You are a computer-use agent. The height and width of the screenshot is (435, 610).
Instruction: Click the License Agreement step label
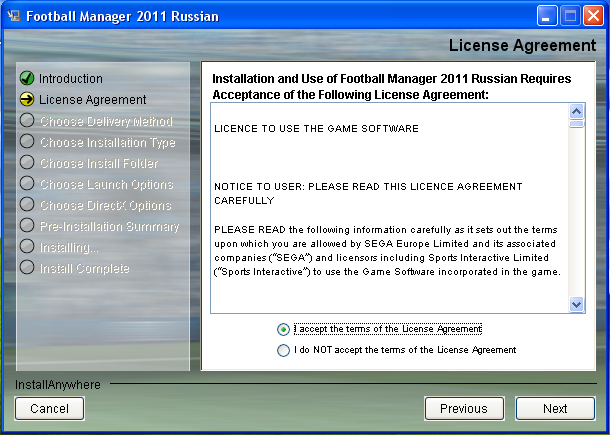93,100
